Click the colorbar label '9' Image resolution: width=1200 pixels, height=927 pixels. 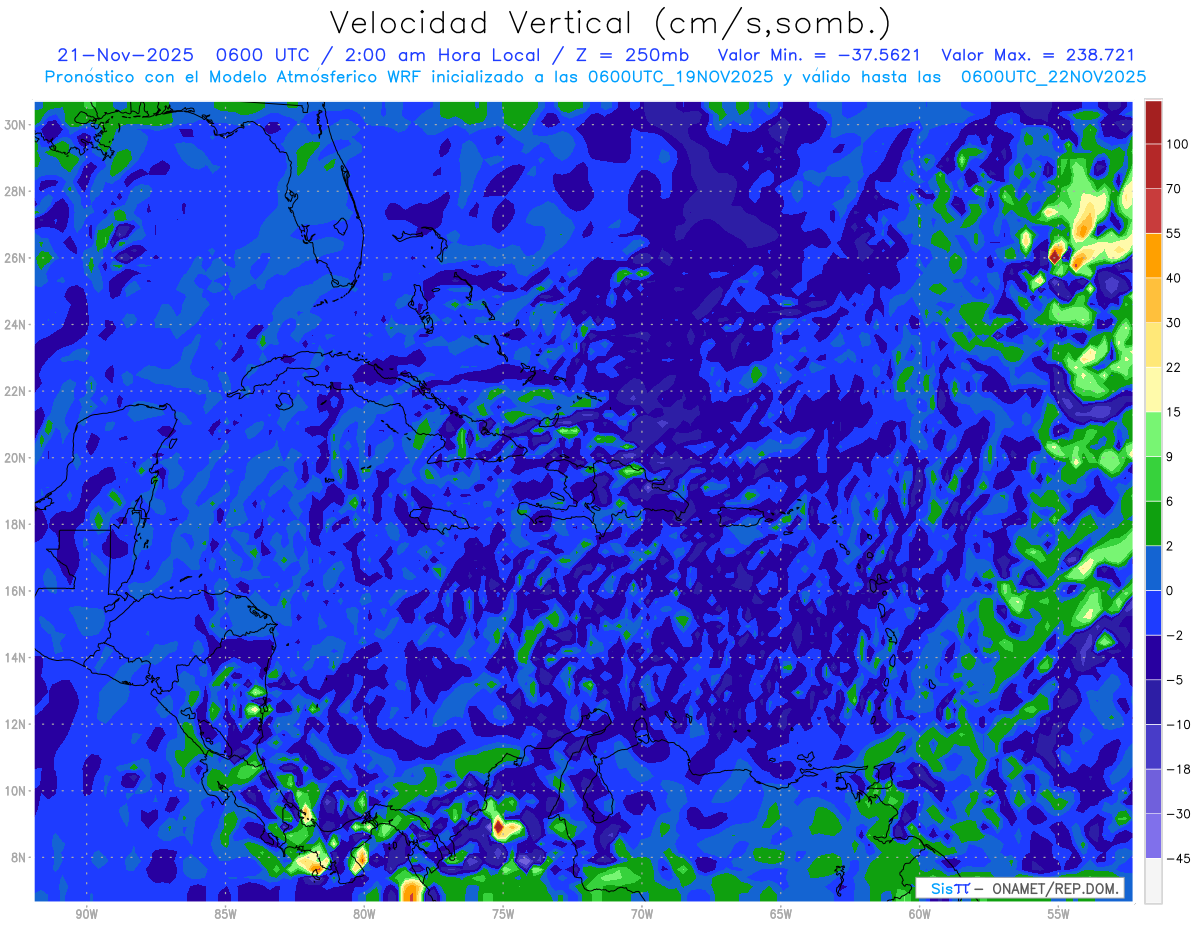(1170, 456)
